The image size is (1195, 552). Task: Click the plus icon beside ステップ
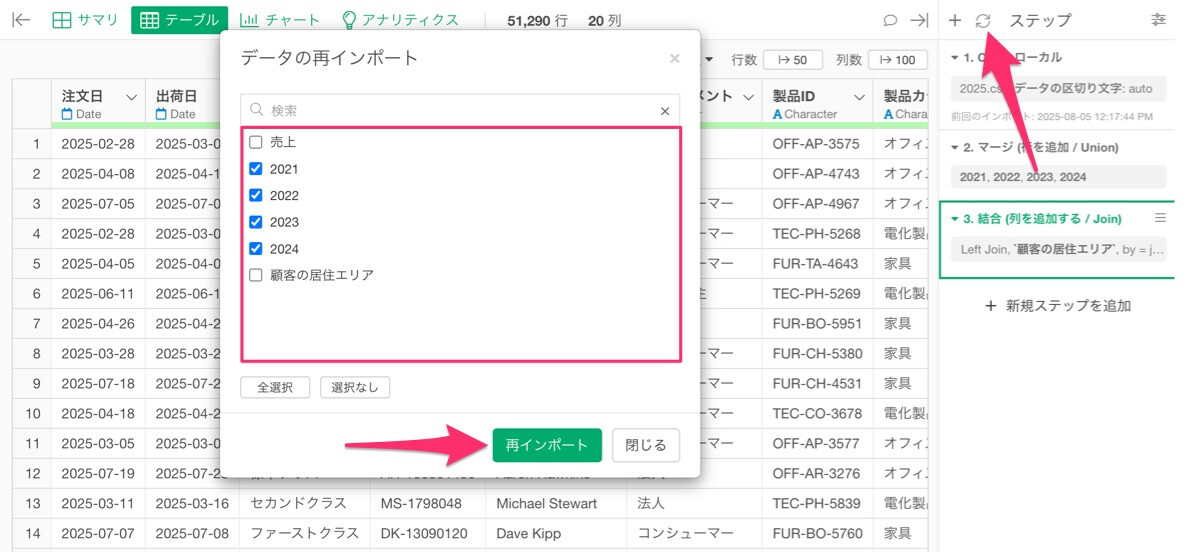(955, 20)
